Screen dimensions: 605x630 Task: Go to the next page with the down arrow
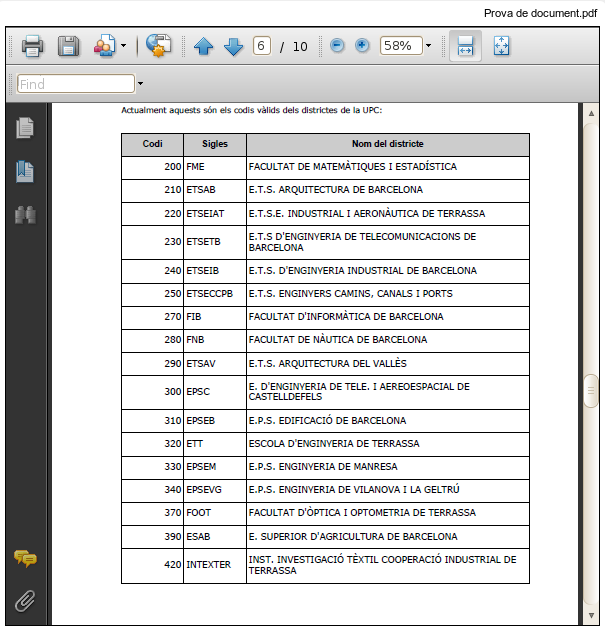[233, 47]
